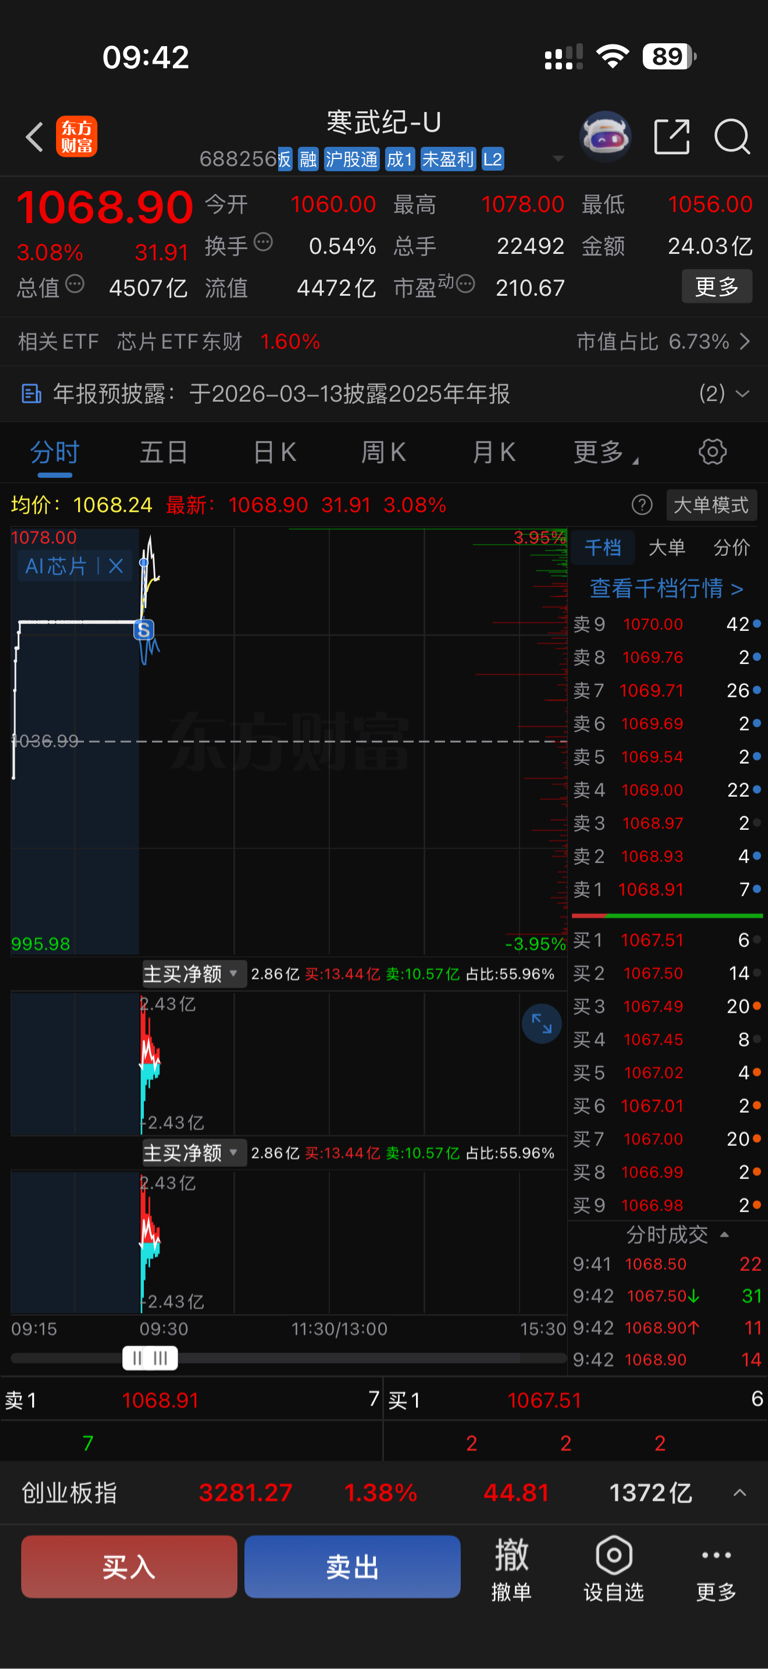
Task: Tap the 未盈利 badge
Action: pos(447,159)
